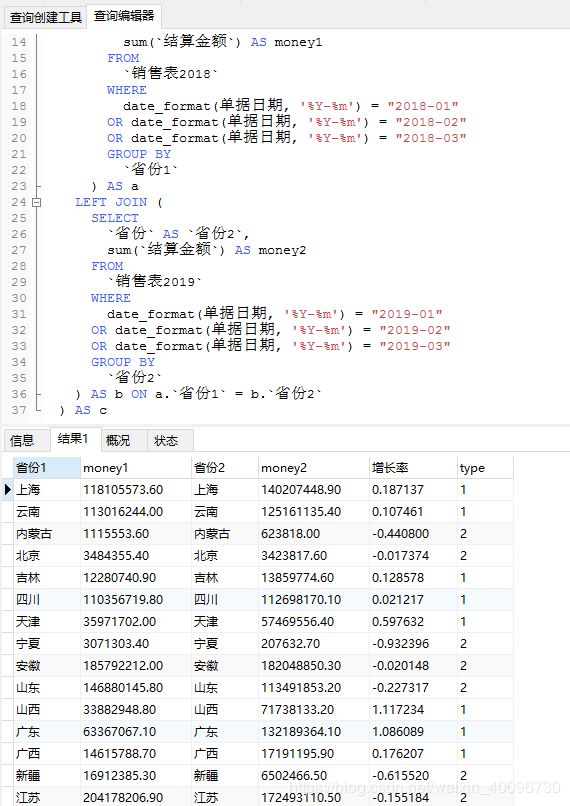Viewport: 570px width, 806px height.
Task: Click the 省份2 column header
Action: 225,468
